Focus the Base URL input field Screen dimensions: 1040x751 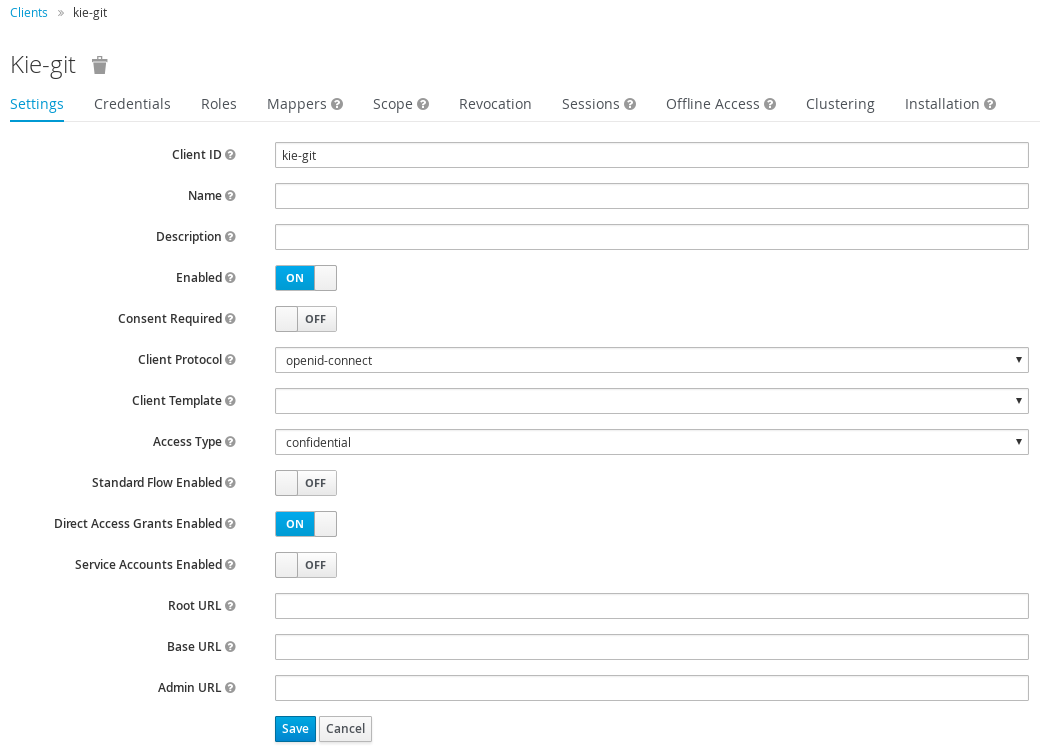click(651, 648)
